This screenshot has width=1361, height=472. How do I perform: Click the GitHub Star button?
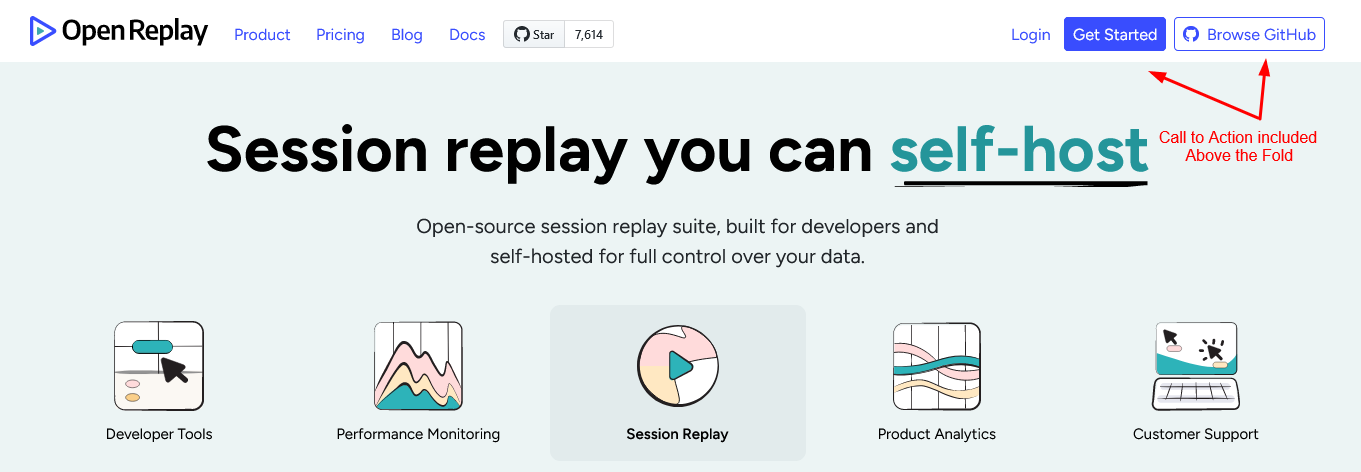pos(534,35)
